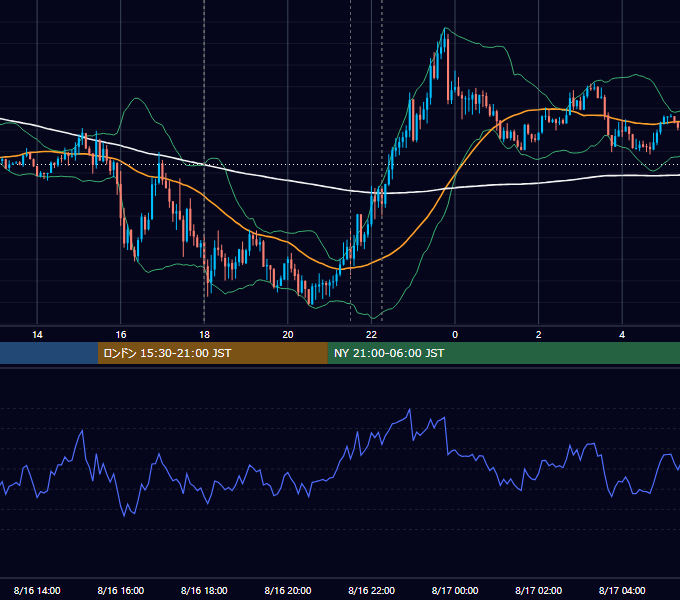Click the '8/17 00:00' label on indicator axis
The width and height of the screenshot is (680, 600).
click(x=455, y=590)
